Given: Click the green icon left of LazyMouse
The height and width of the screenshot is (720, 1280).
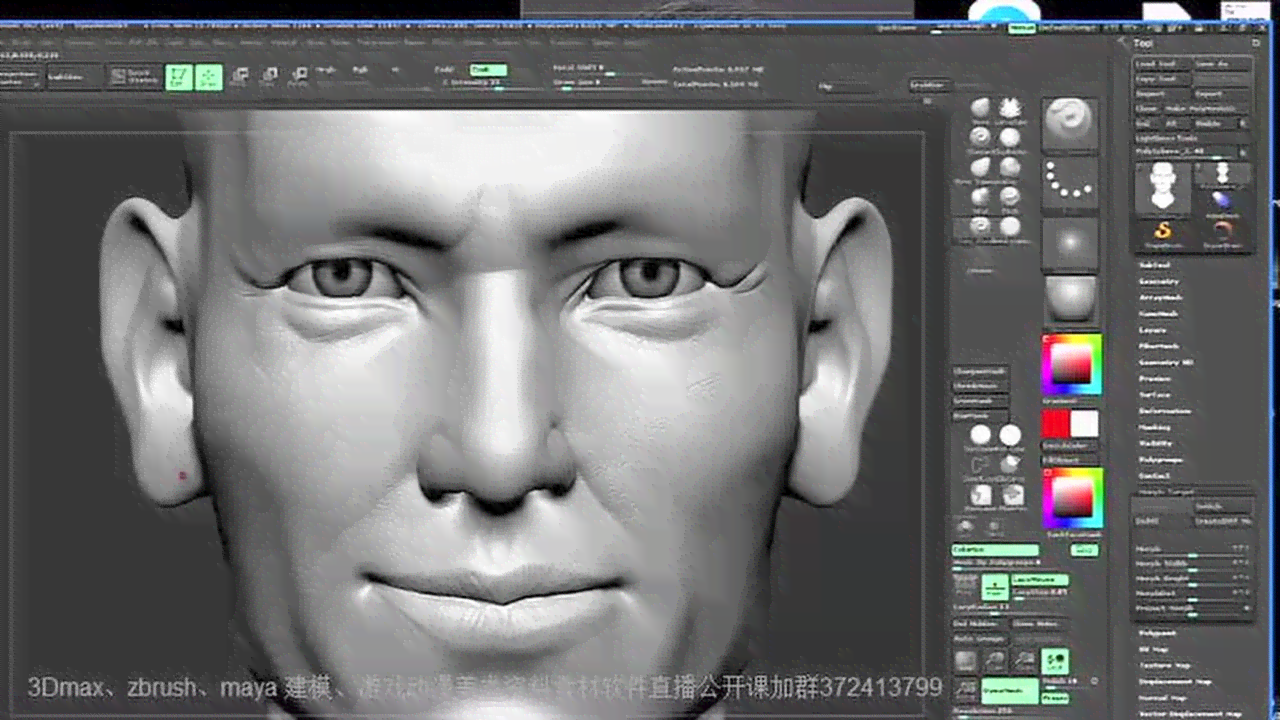Looking at the screenshot, I should click(994, 587).
